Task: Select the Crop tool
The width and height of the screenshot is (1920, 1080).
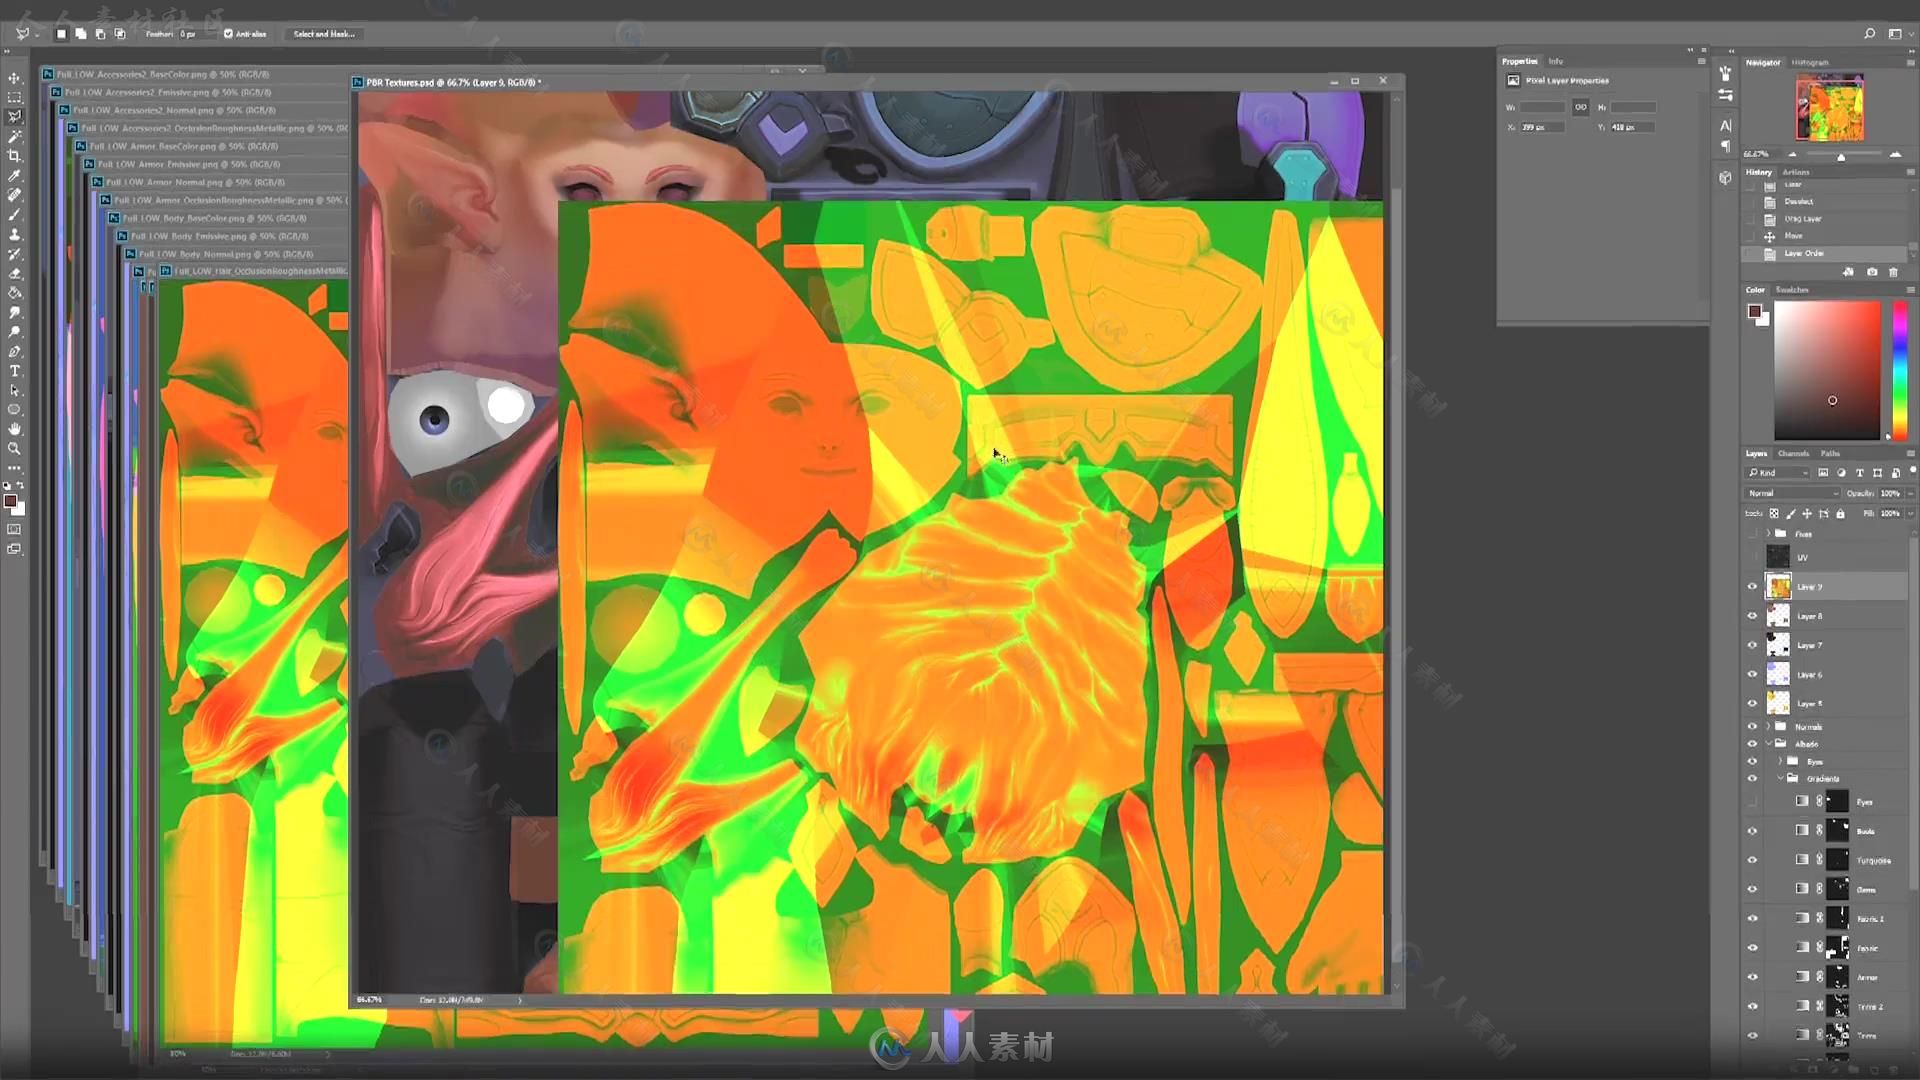Action: (14, 156)
